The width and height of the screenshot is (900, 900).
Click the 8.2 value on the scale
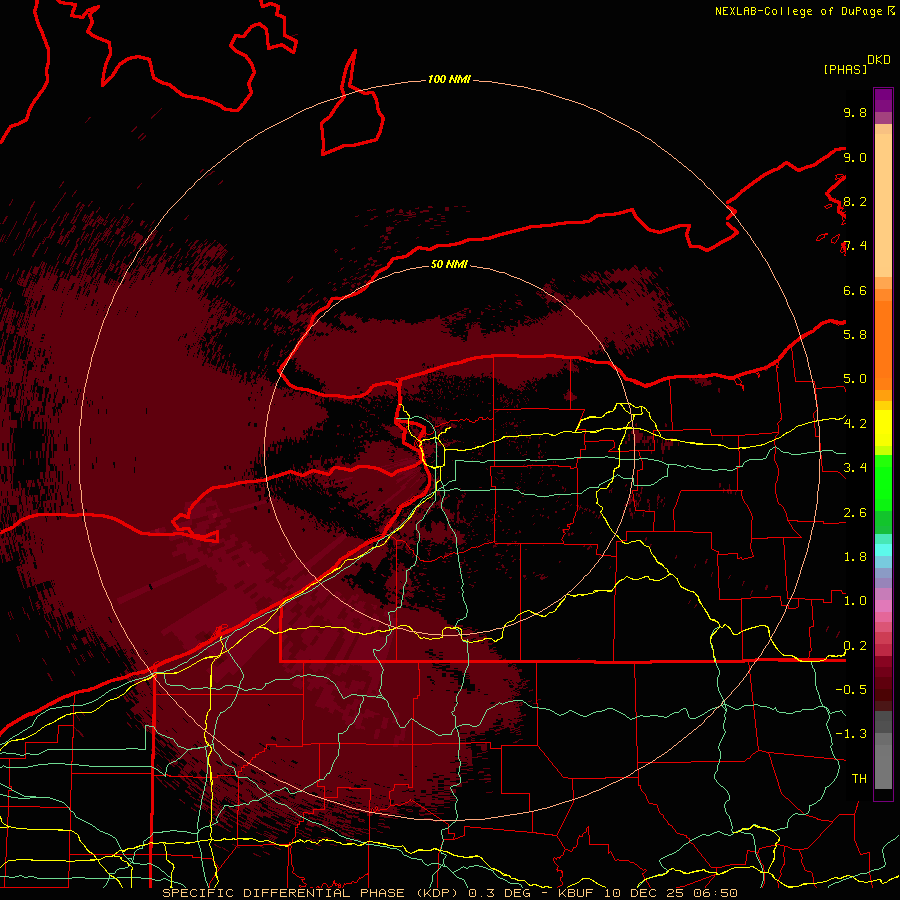coord(855,201)
